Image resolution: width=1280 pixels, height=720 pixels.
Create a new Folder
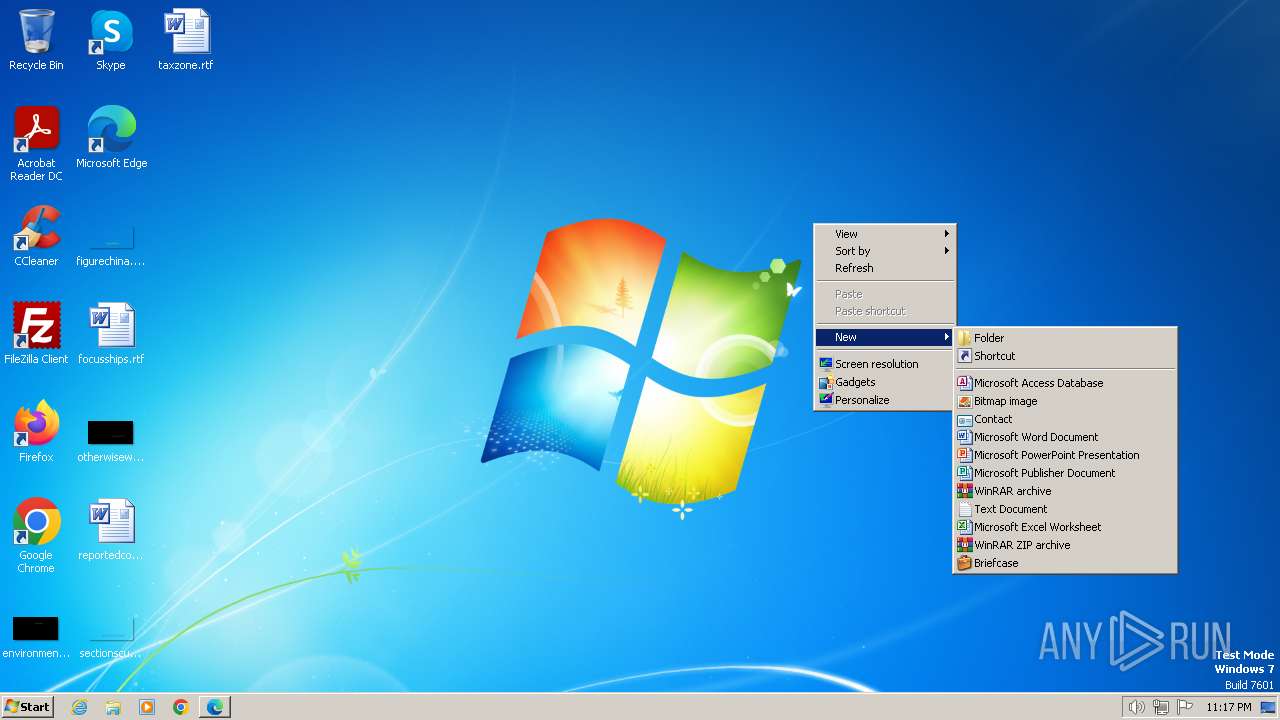tap(1065, 338)
